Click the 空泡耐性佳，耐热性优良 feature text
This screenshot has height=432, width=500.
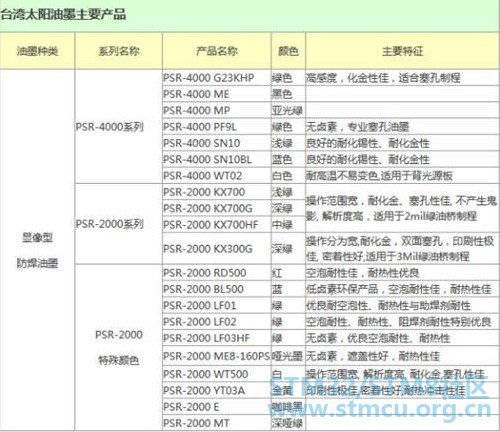click(363, 273)
